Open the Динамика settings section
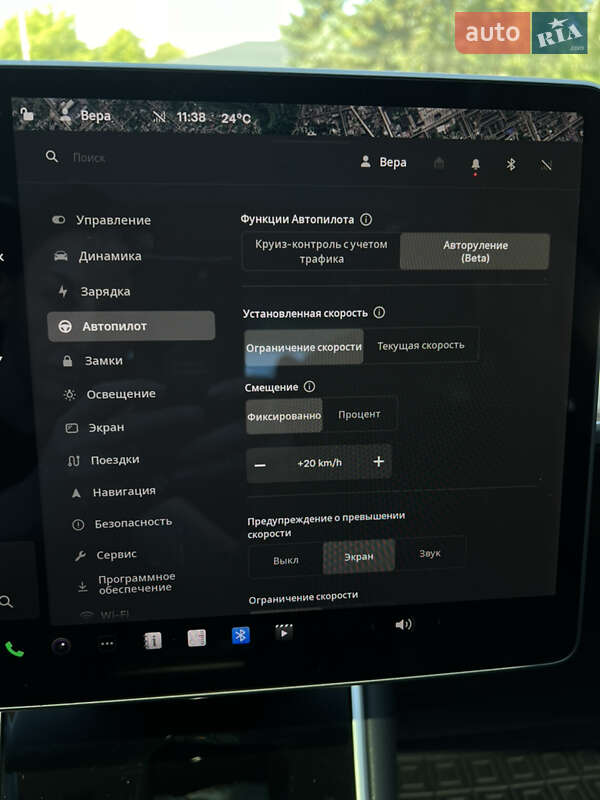 [98, 256]
